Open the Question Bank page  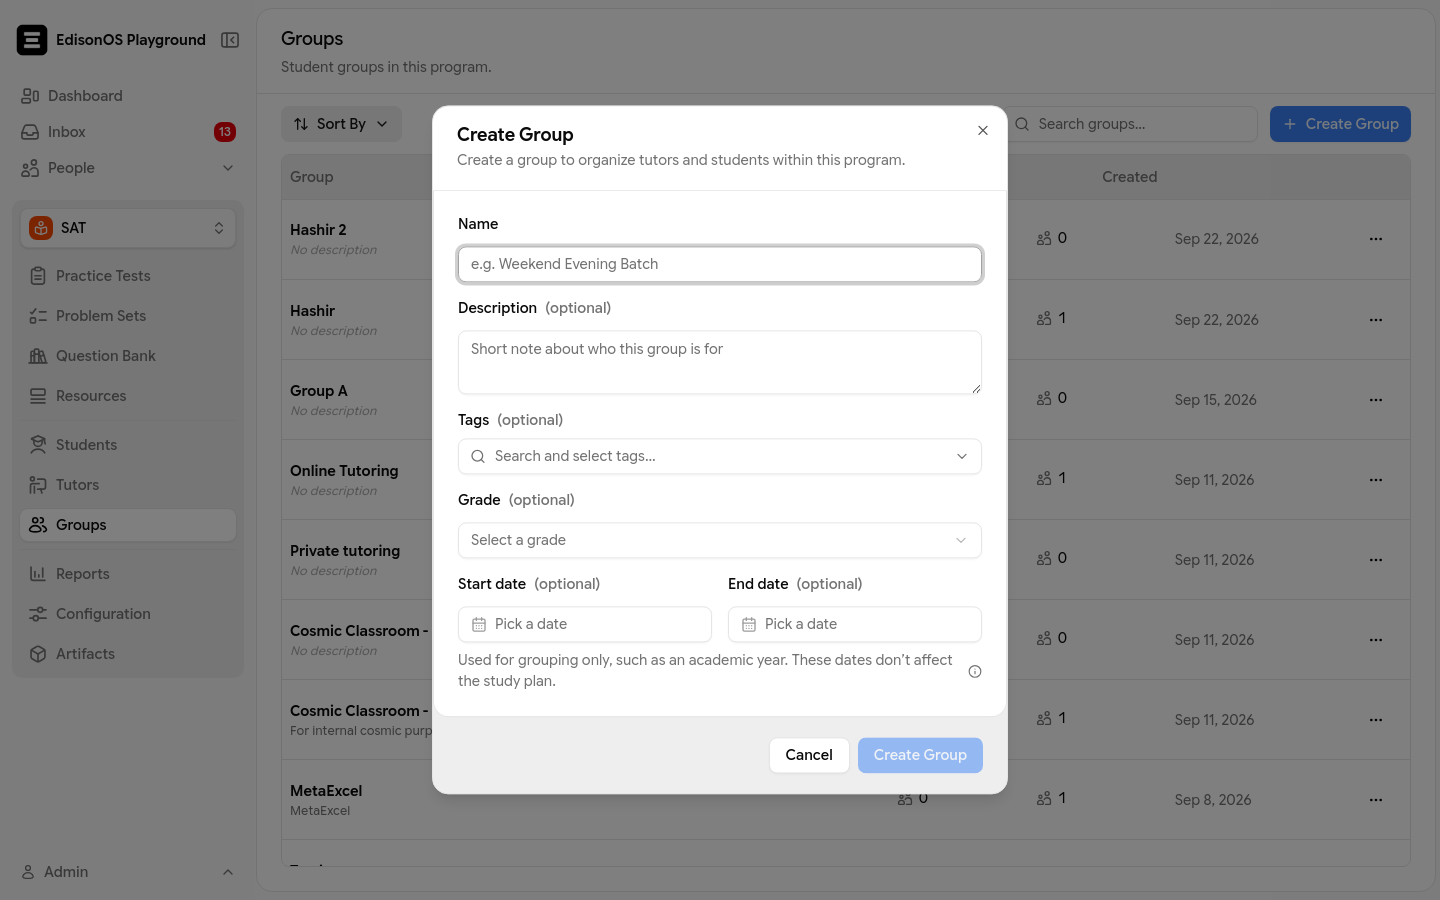coord(128,356)
